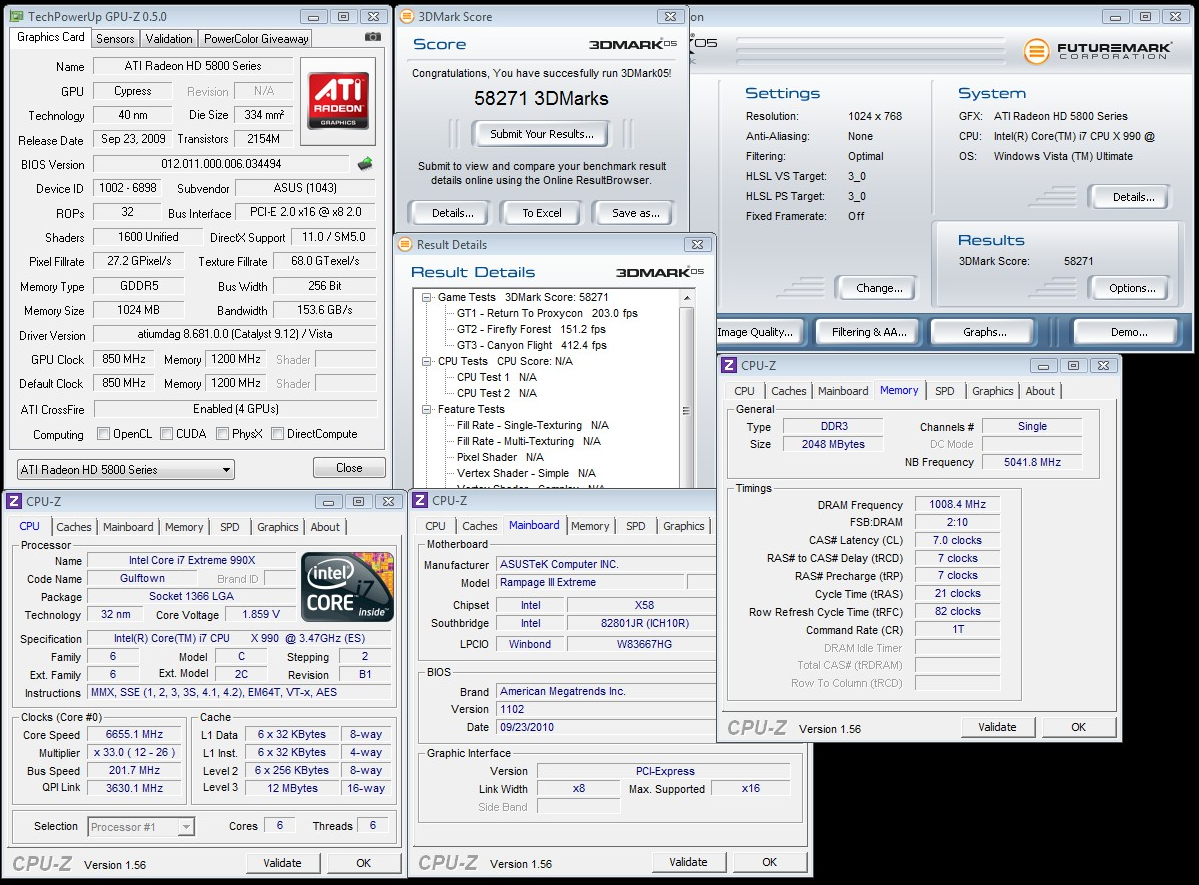This screenshot has width=1199, height=885.
Task: Click Validate in the CPU-Z CPU window
Action: click(x=282, y=864)
